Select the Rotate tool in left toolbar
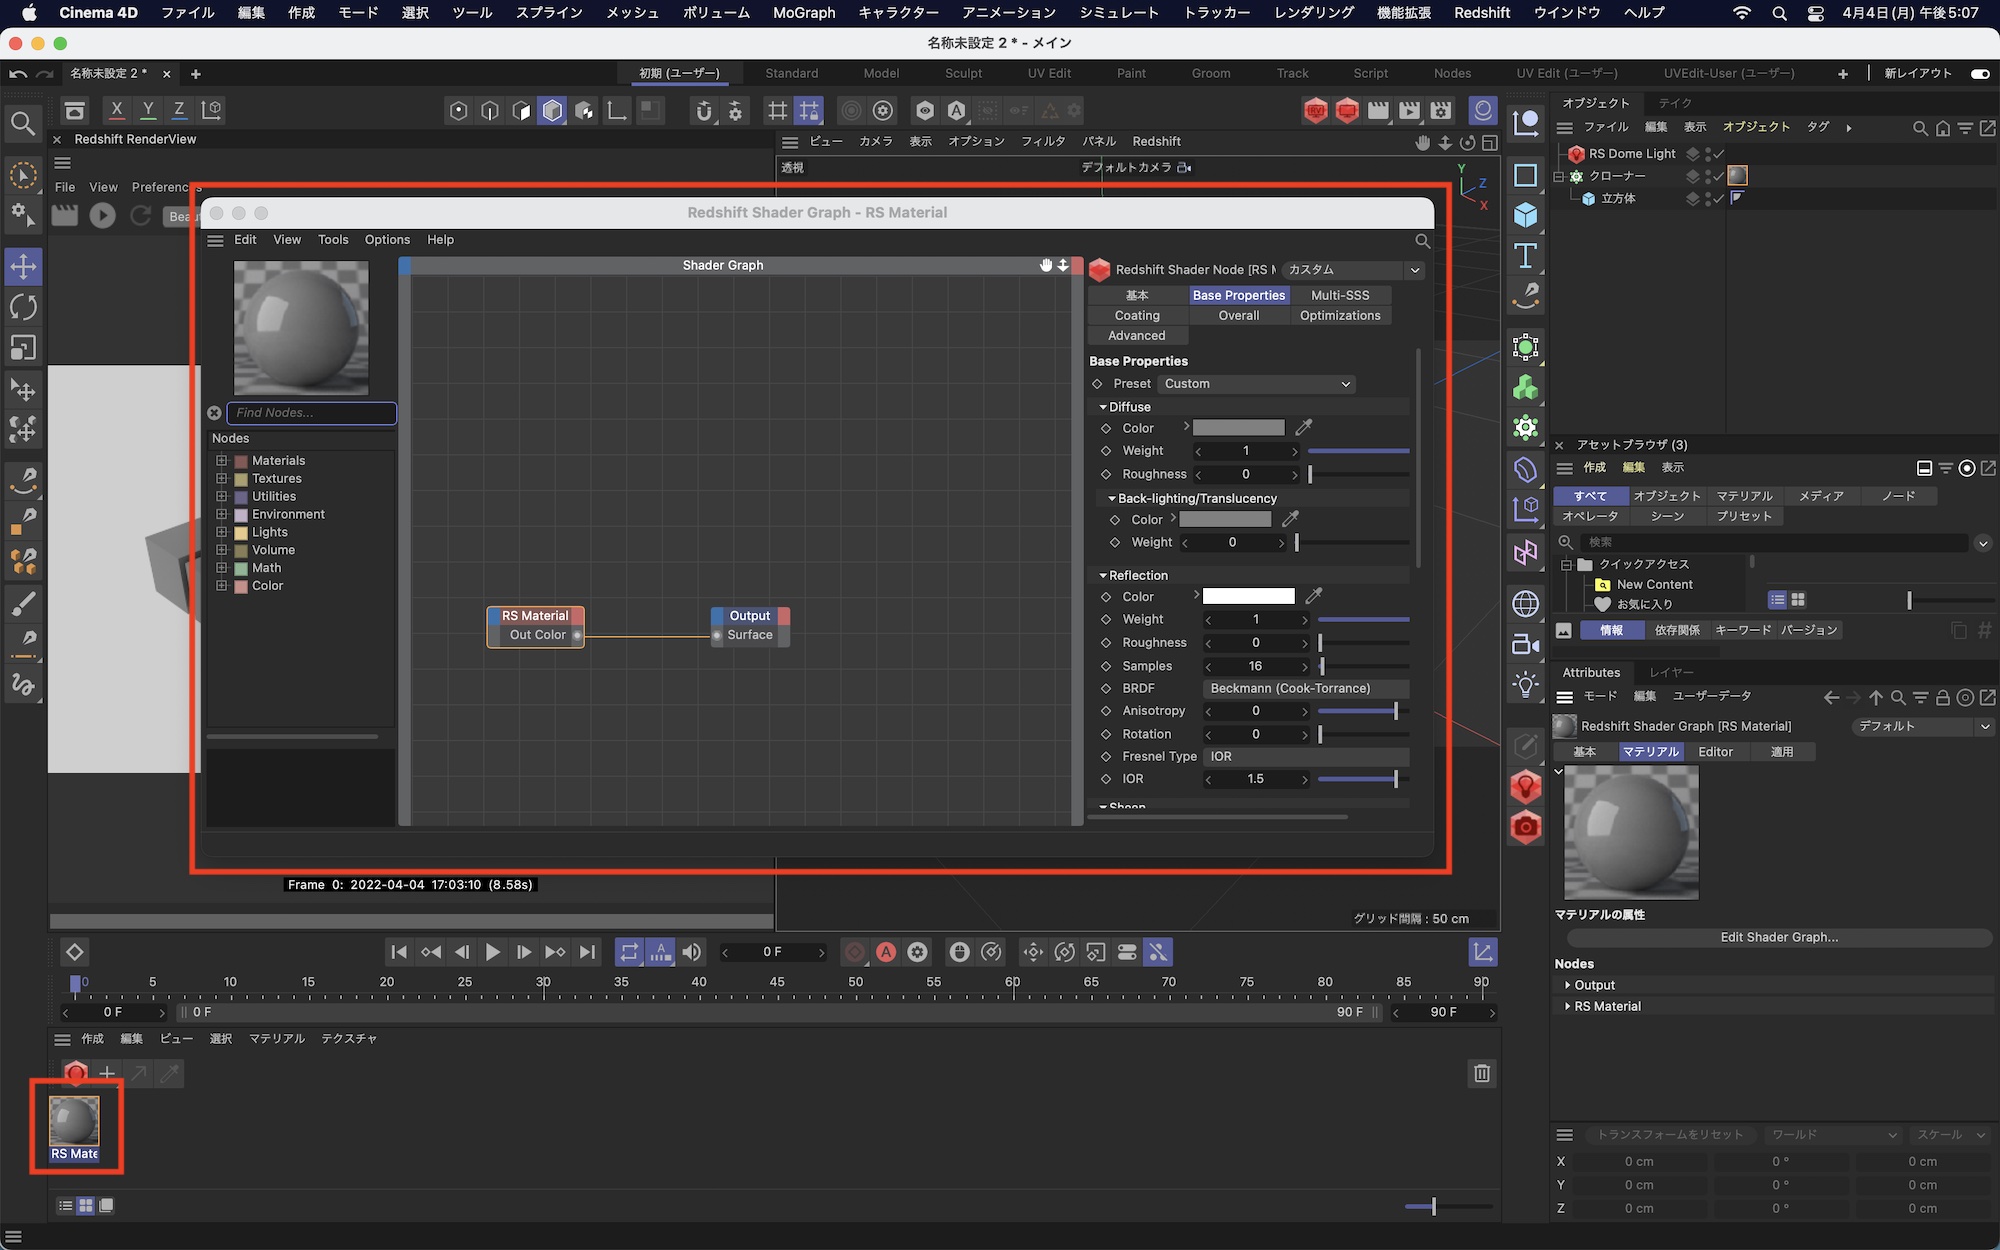 [x=23, y=307]
